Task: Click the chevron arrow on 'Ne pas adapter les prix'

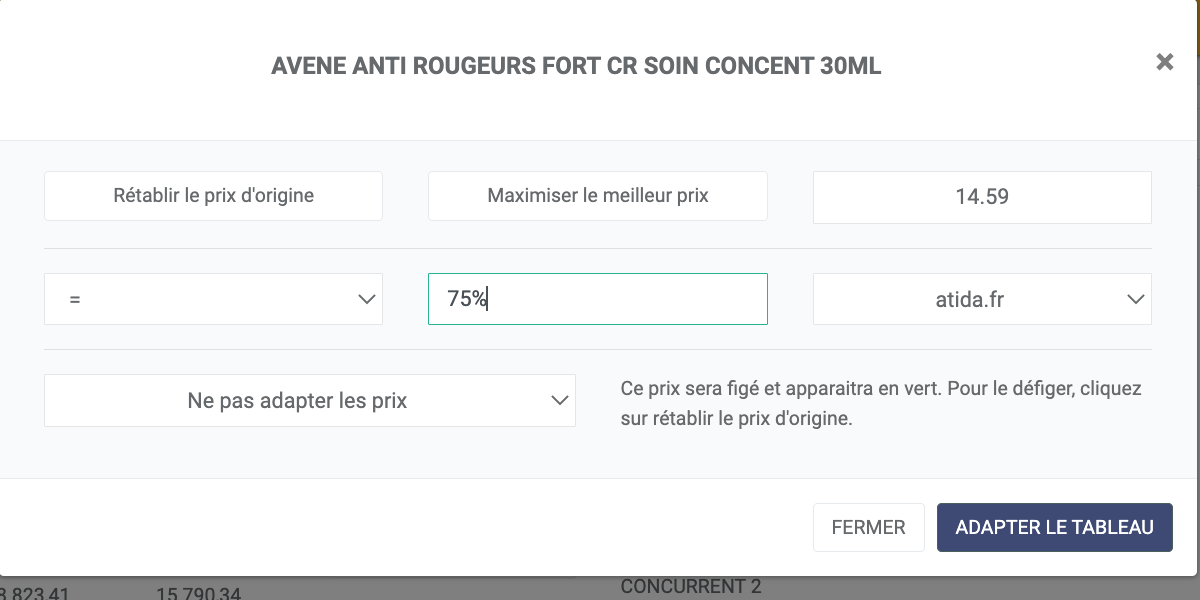Action: pos(559,400)
